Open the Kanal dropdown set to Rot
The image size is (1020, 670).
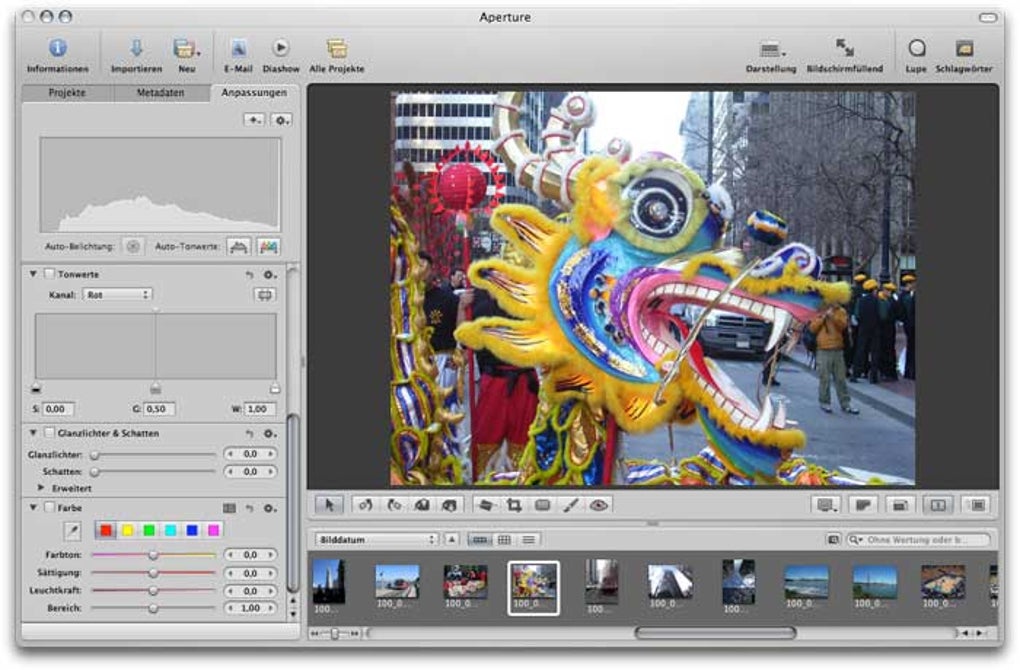(117, 295)
